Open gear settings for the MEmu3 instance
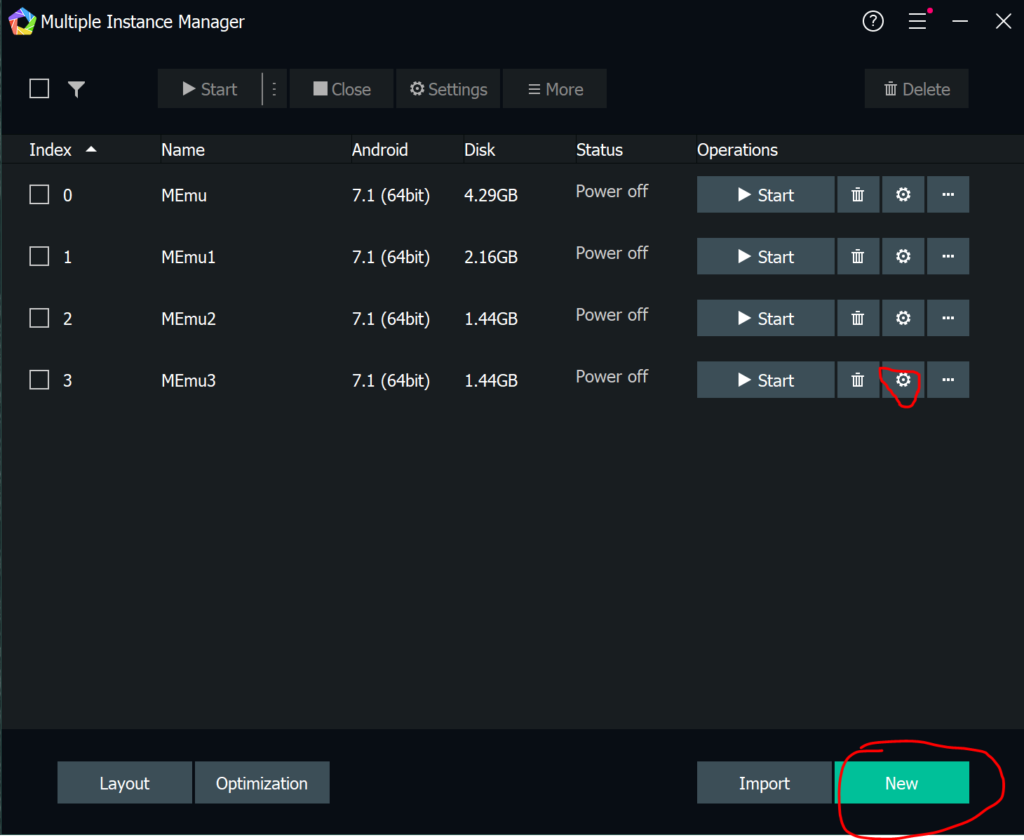Image resolution: width=1024 pixels, height=840 pixels. pyautogui.click(x=903, y=380)
